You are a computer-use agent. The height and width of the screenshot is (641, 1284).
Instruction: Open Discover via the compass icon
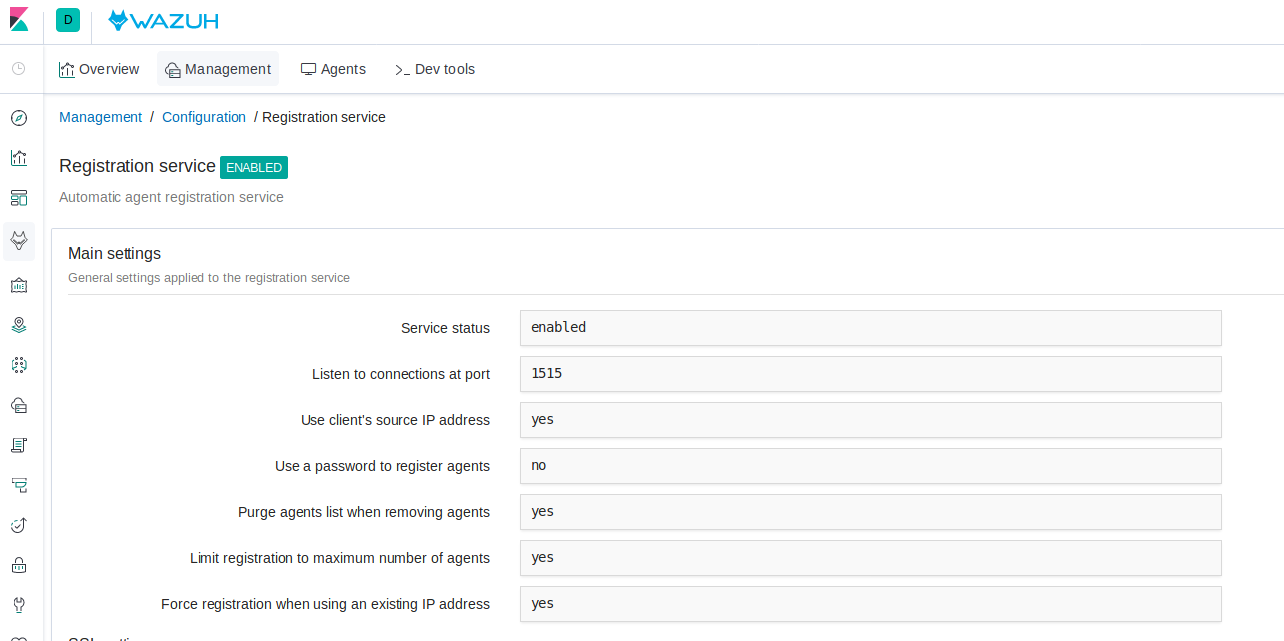(18, 118)
